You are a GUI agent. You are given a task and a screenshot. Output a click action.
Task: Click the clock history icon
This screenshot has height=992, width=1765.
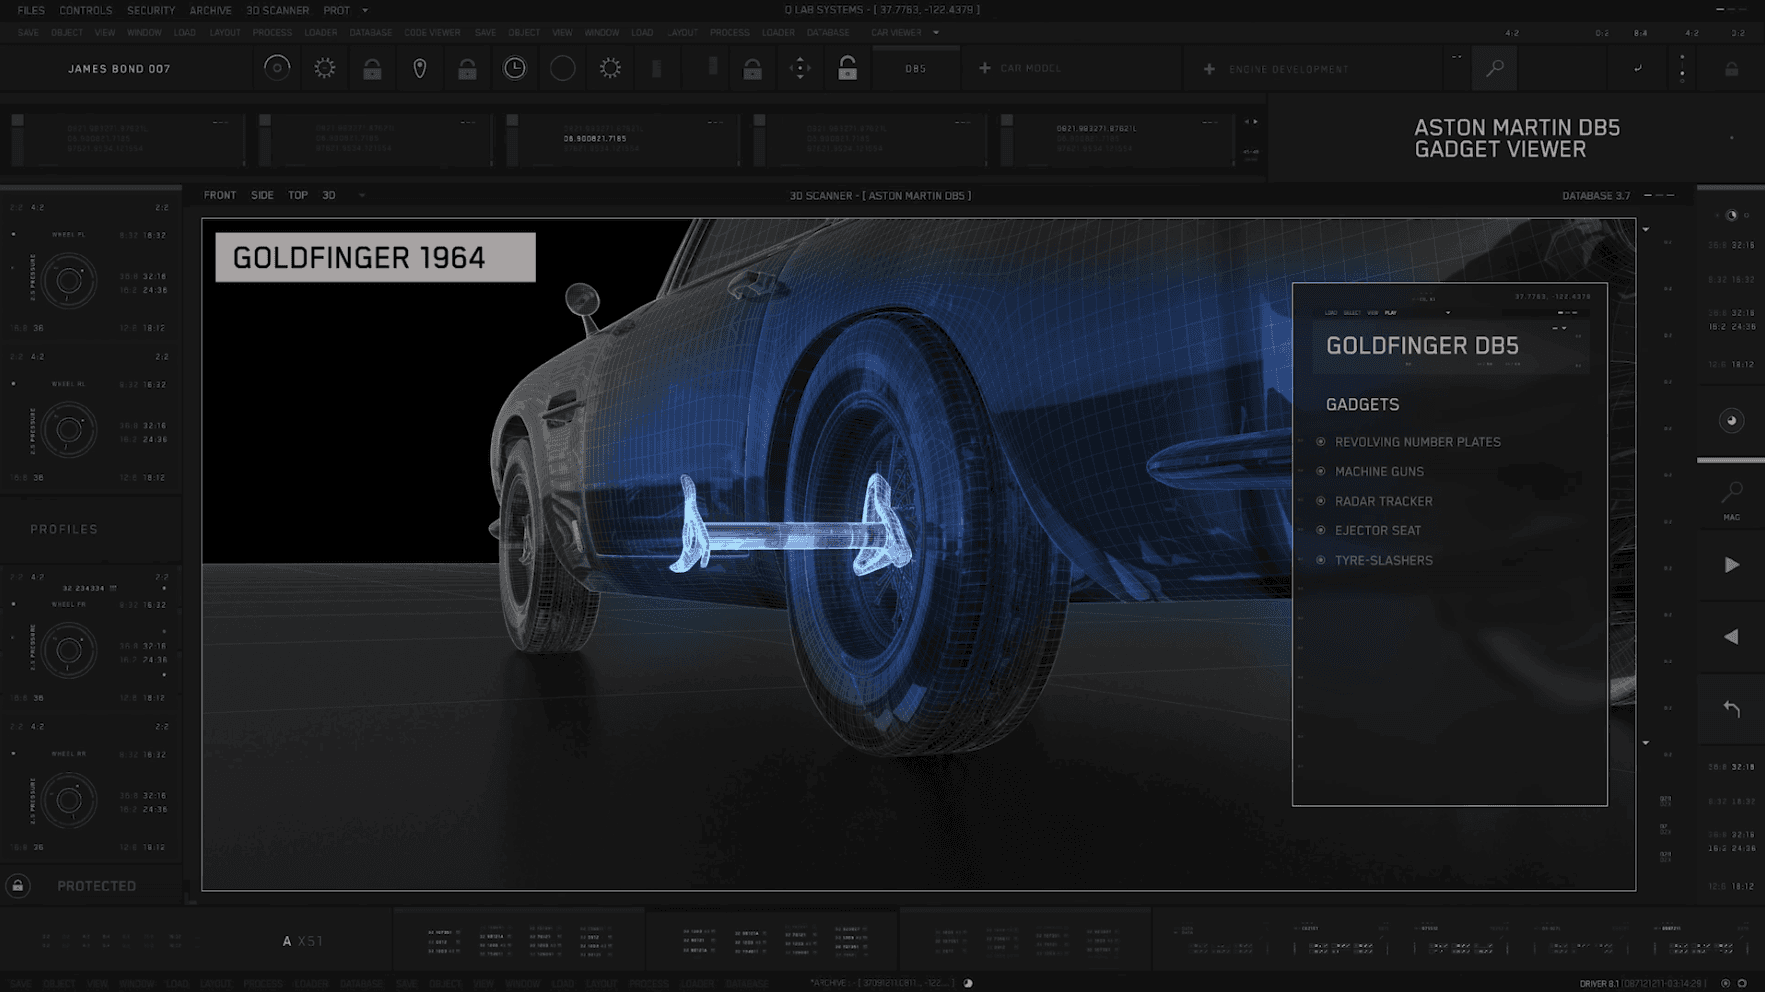[515, 68]
